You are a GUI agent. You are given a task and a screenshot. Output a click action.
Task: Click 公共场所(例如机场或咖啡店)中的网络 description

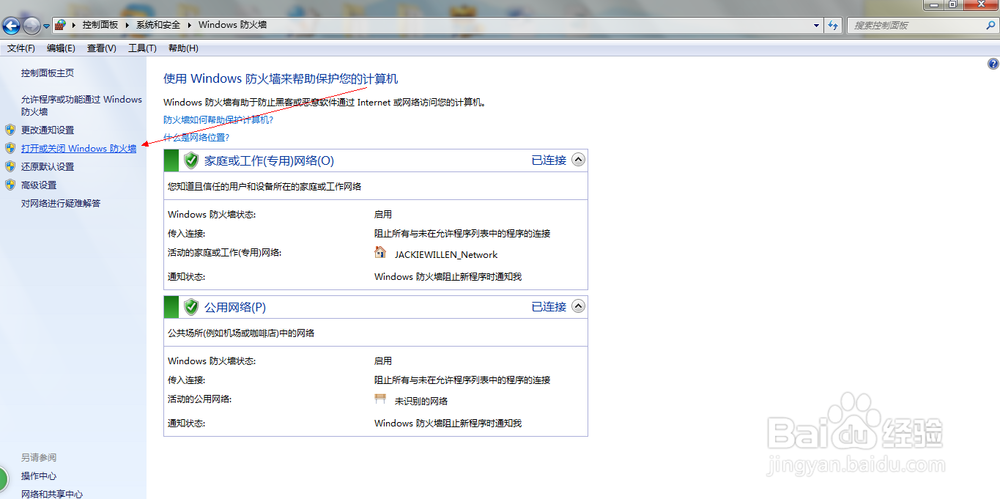click(241, 333)
